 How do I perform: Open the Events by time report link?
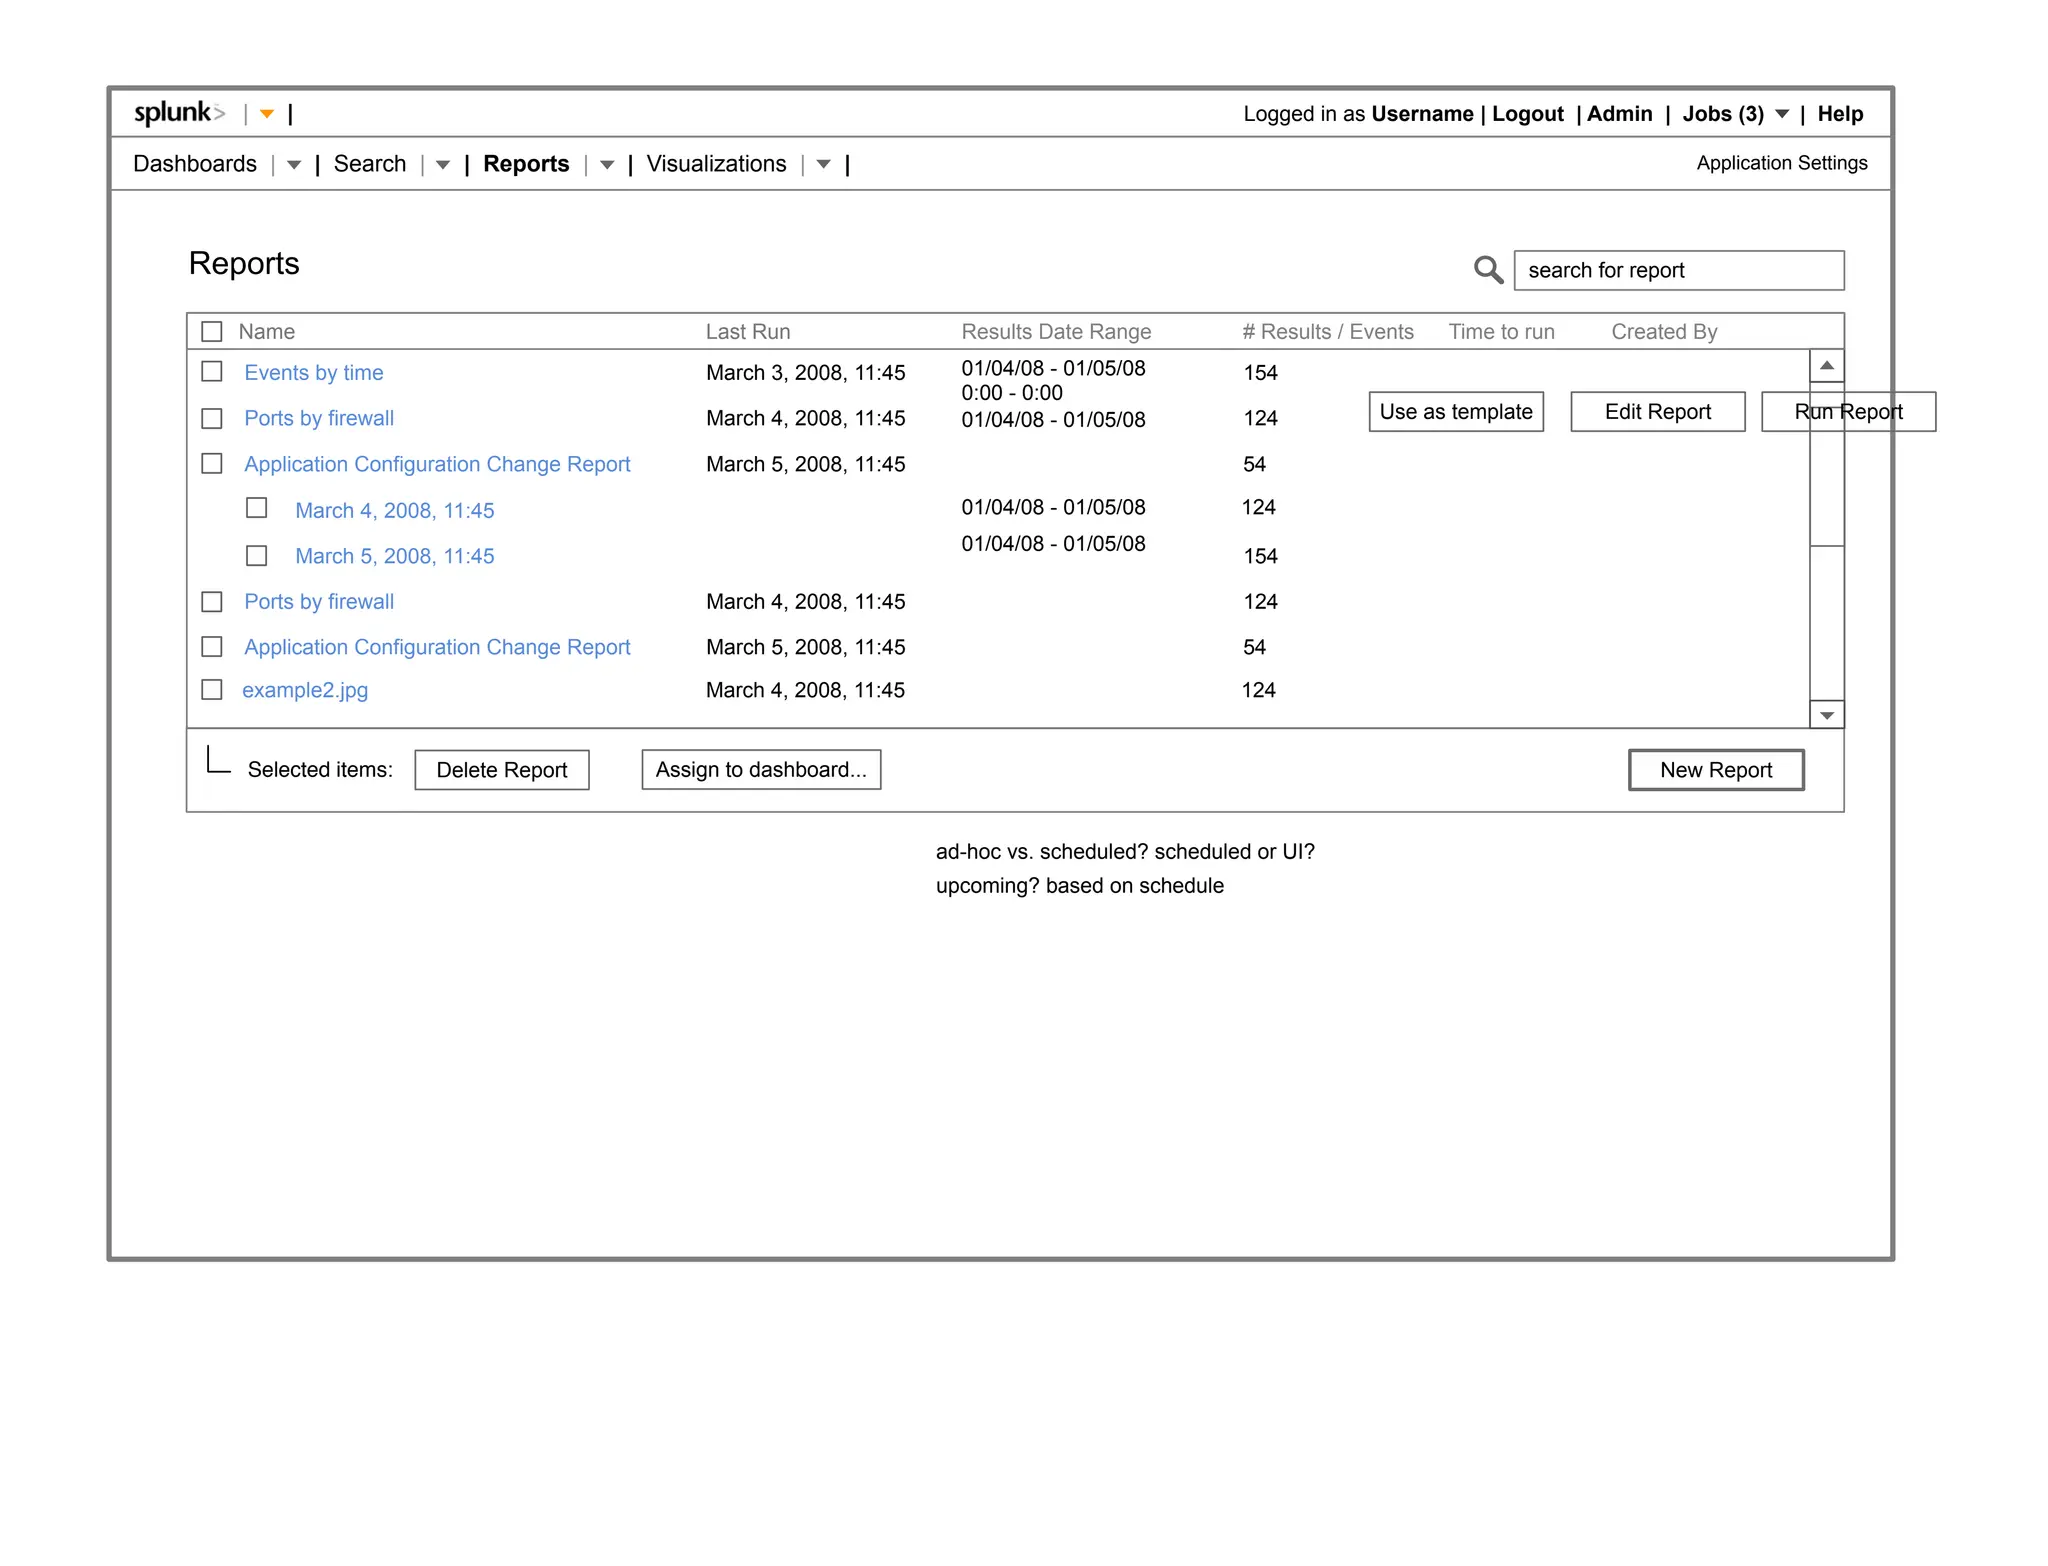click(313, 373)
